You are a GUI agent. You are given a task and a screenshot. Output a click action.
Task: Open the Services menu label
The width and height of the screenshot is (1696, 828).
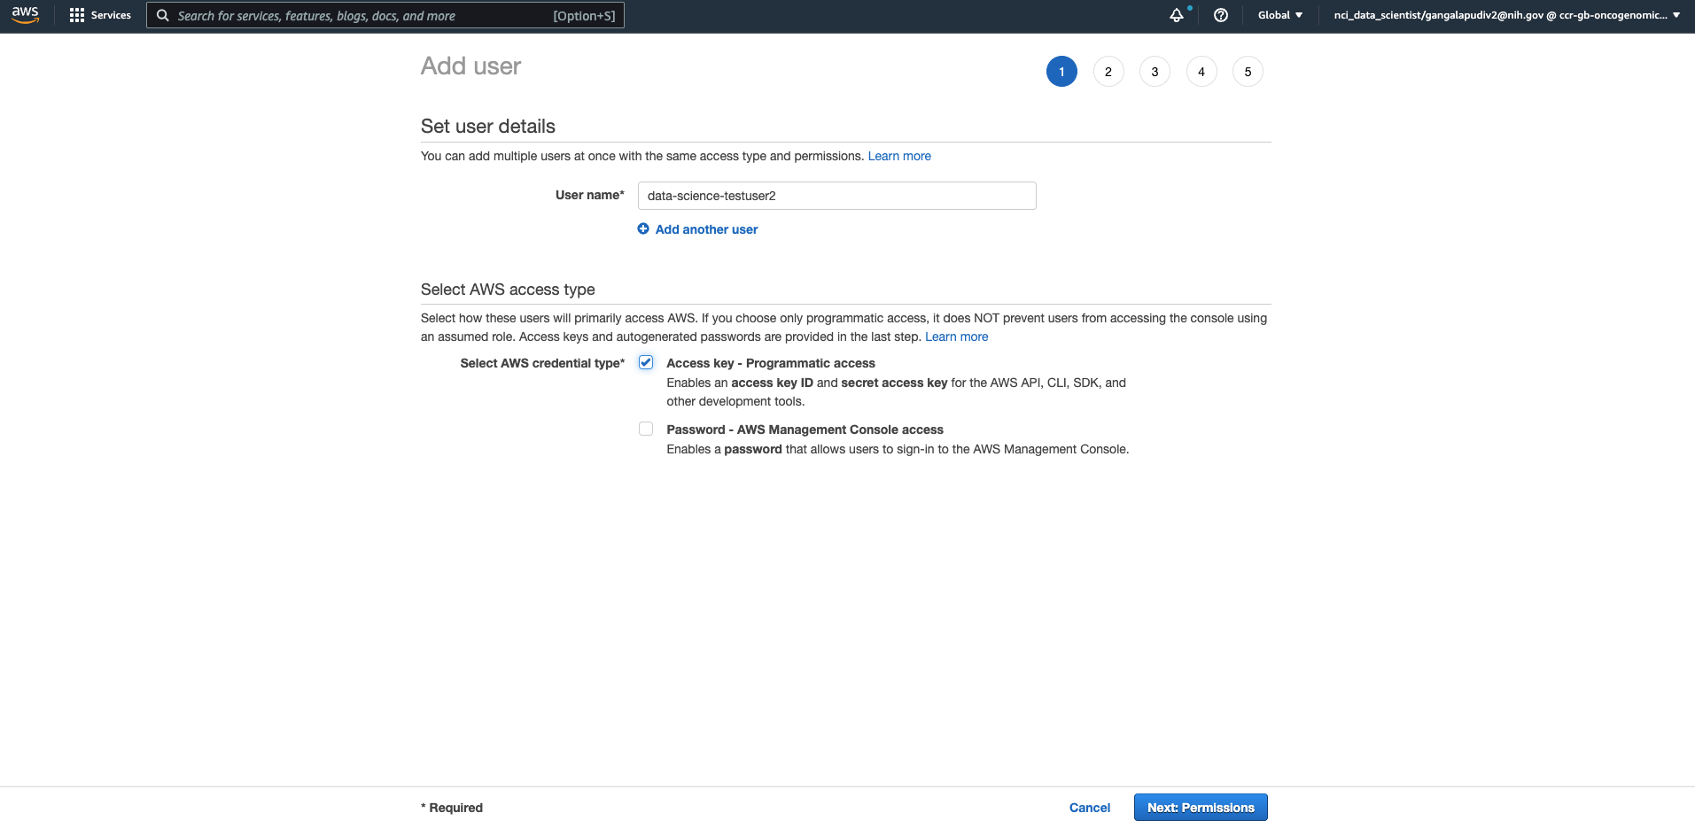point(111,15)
